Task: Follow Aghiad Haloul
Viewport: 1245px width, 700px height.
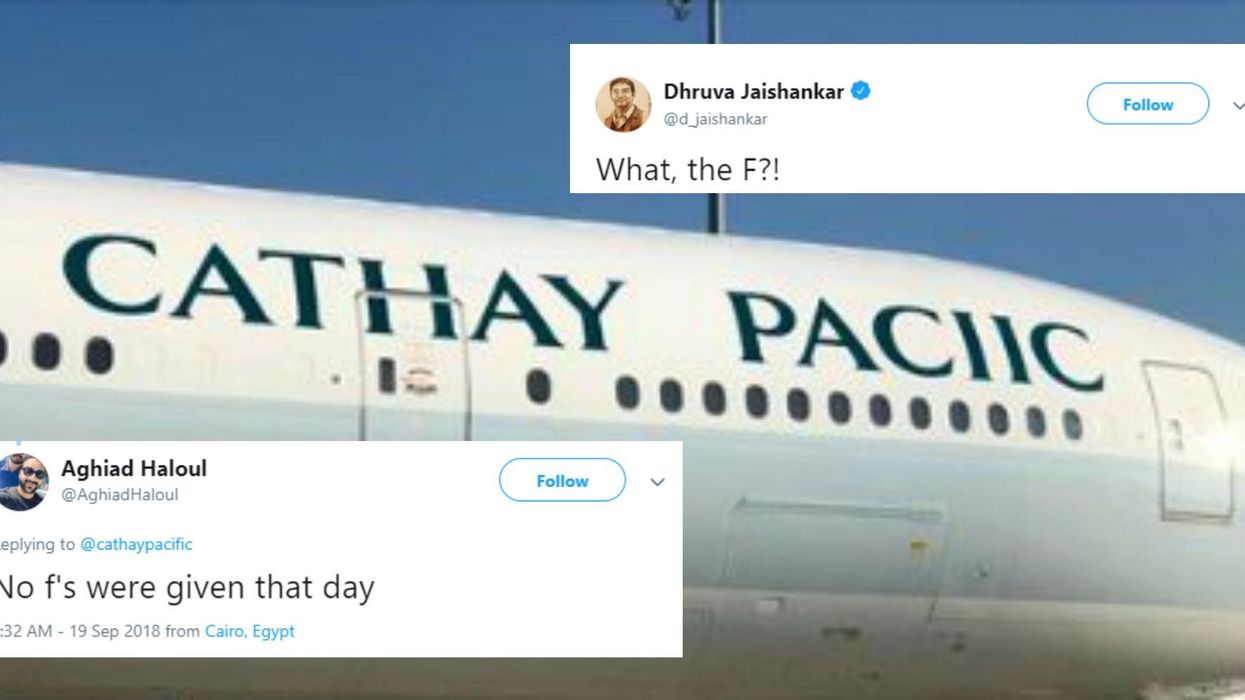Action: tap(562, 481)
